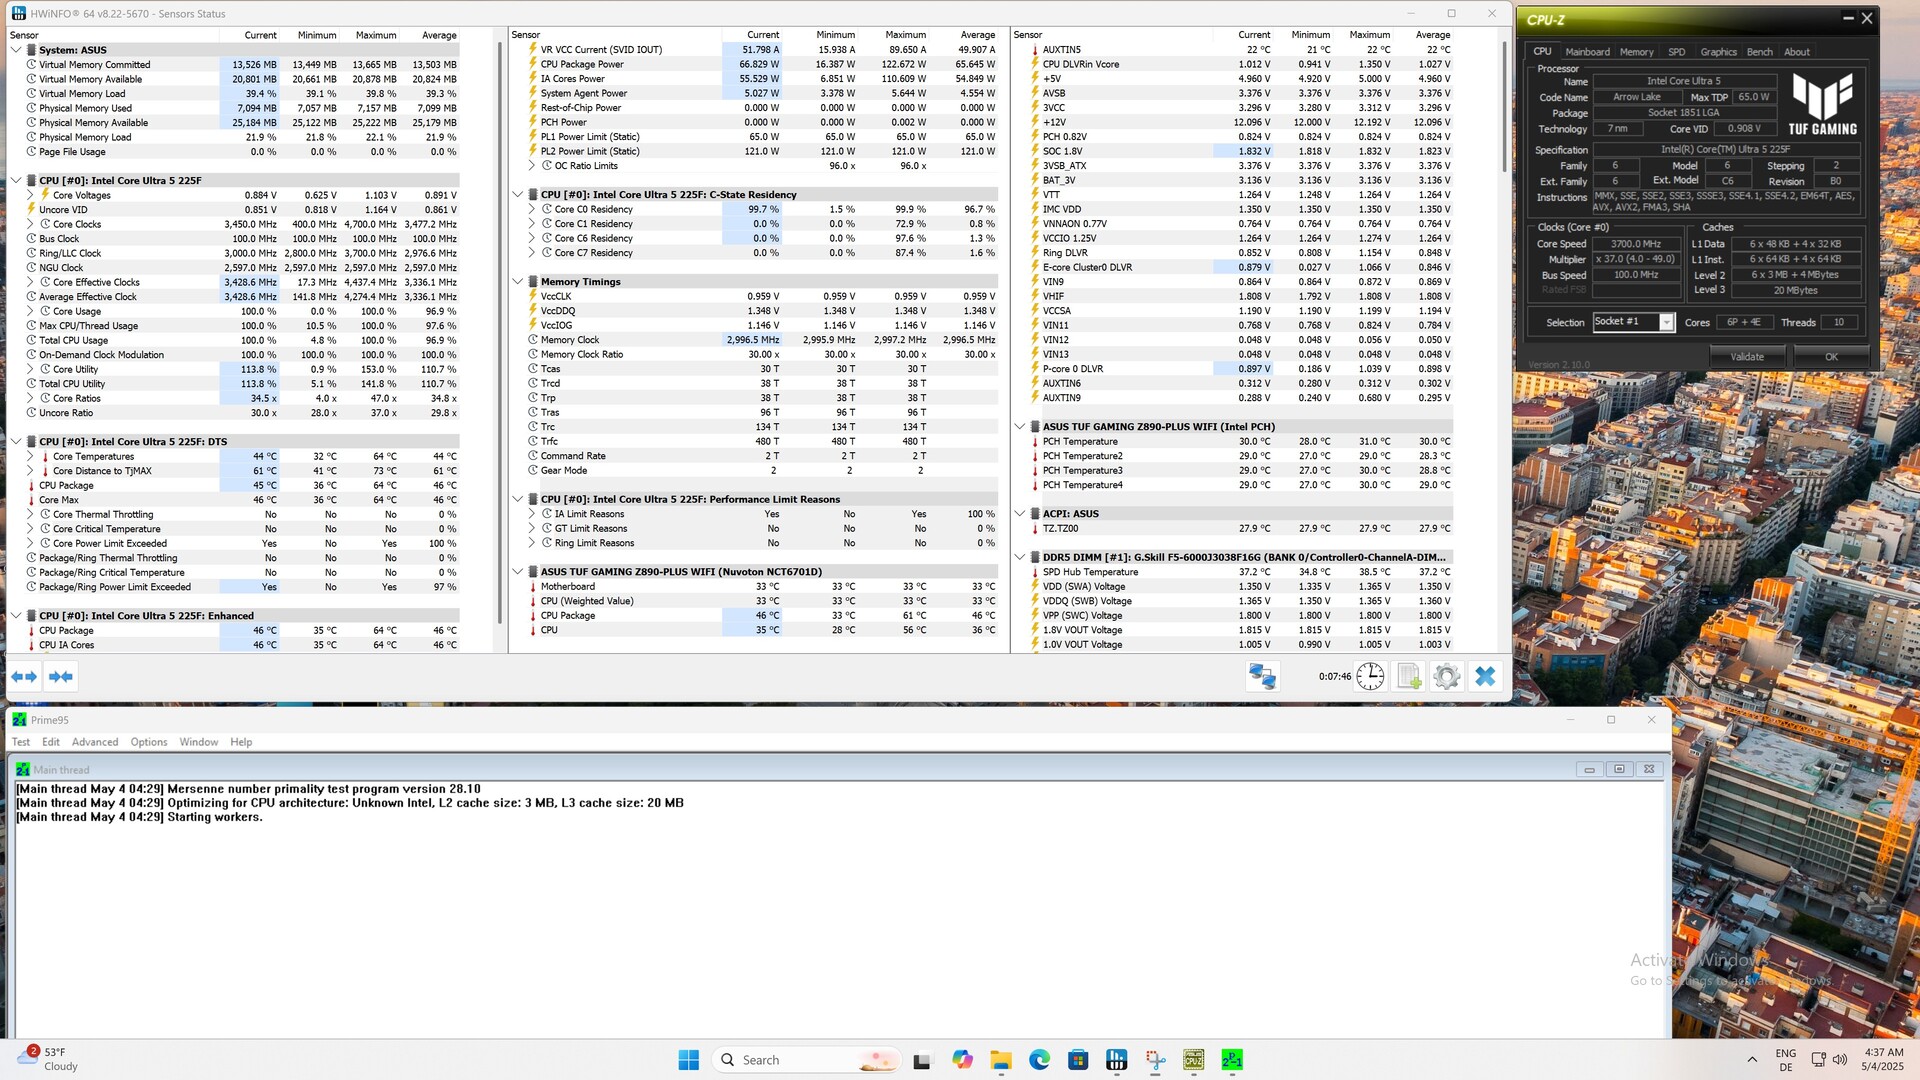Expand the Core Clocks sensor row
1920x1080 pixels.
coord(30,225)
